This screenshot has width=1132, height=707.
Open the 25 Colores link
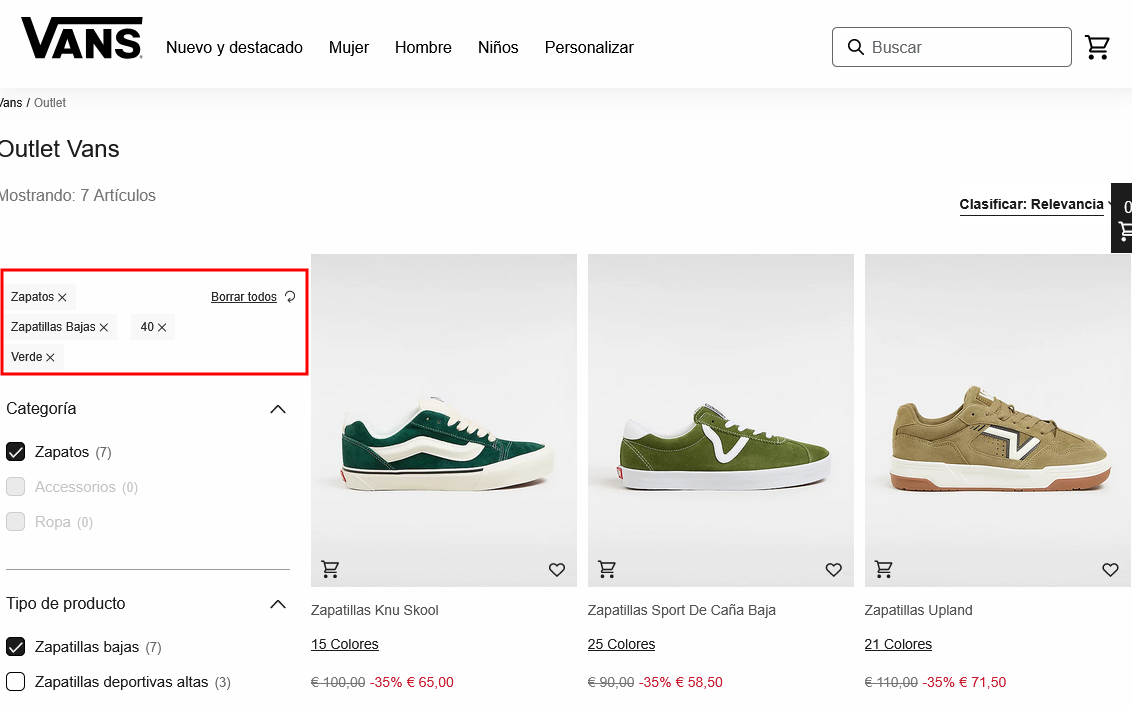621,644
